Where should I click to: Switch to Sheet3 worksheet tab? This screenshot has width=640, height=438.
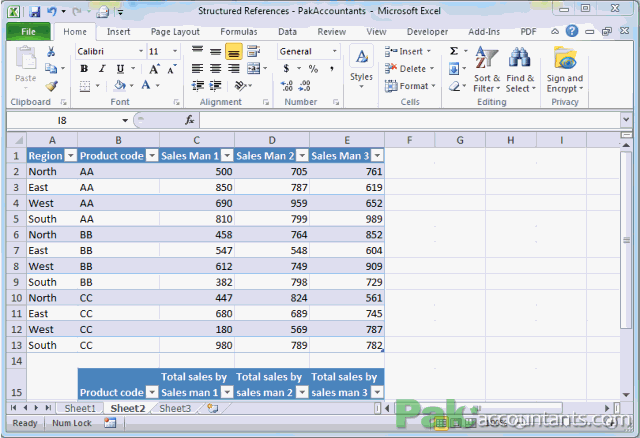tap(175, 408)
